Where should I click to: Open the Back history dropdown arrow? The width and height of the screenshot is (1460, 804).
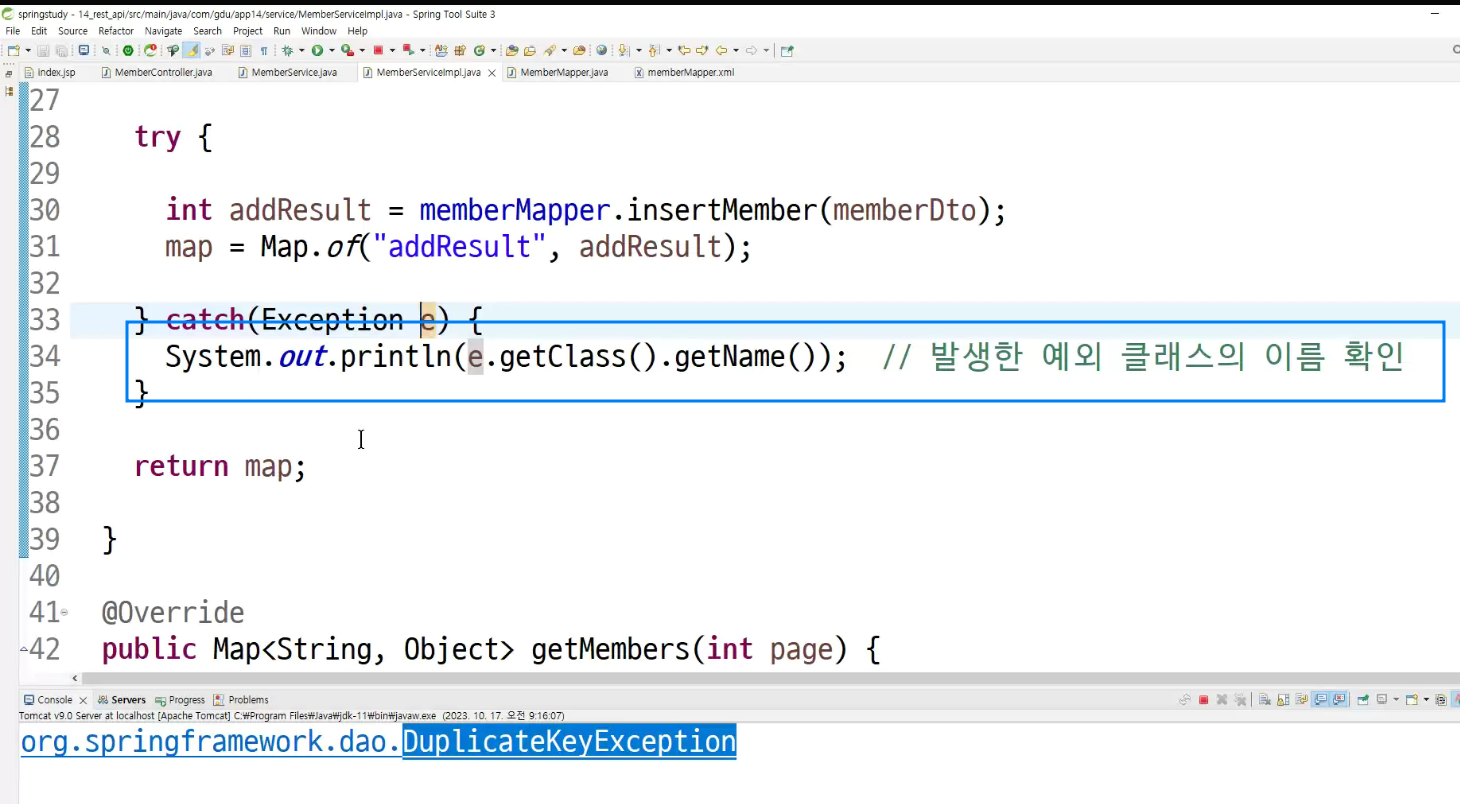(736, 50)
